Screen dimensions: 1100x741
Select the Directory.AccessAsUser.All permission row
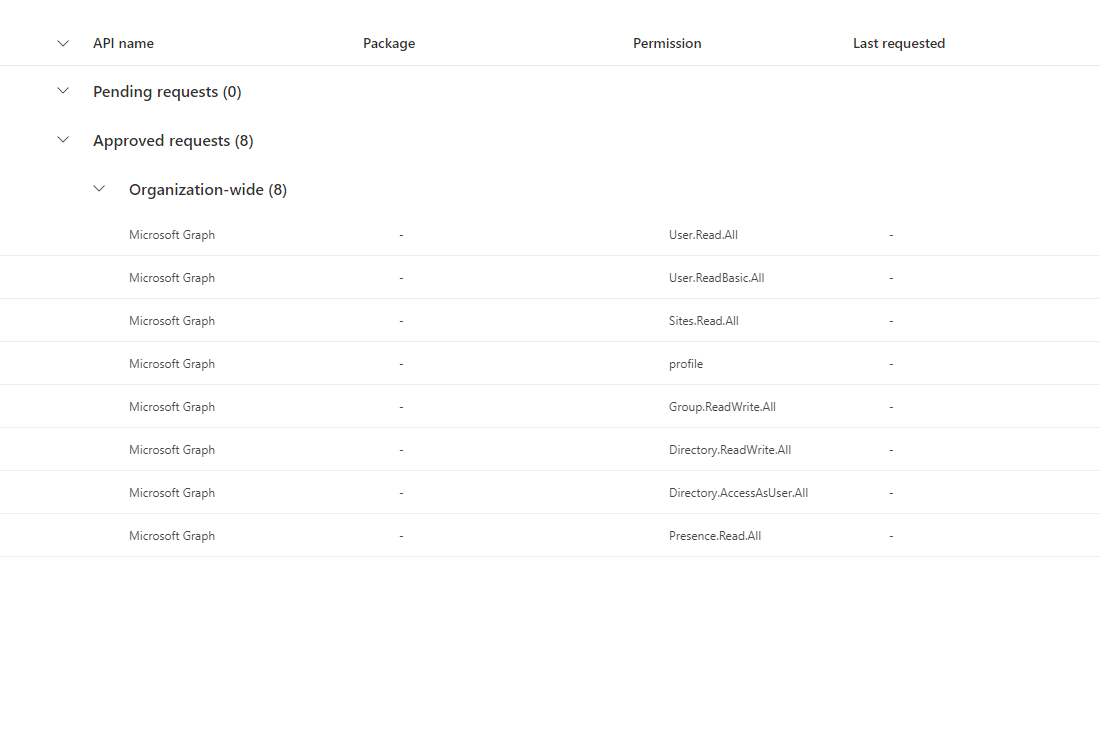[738, 492]
